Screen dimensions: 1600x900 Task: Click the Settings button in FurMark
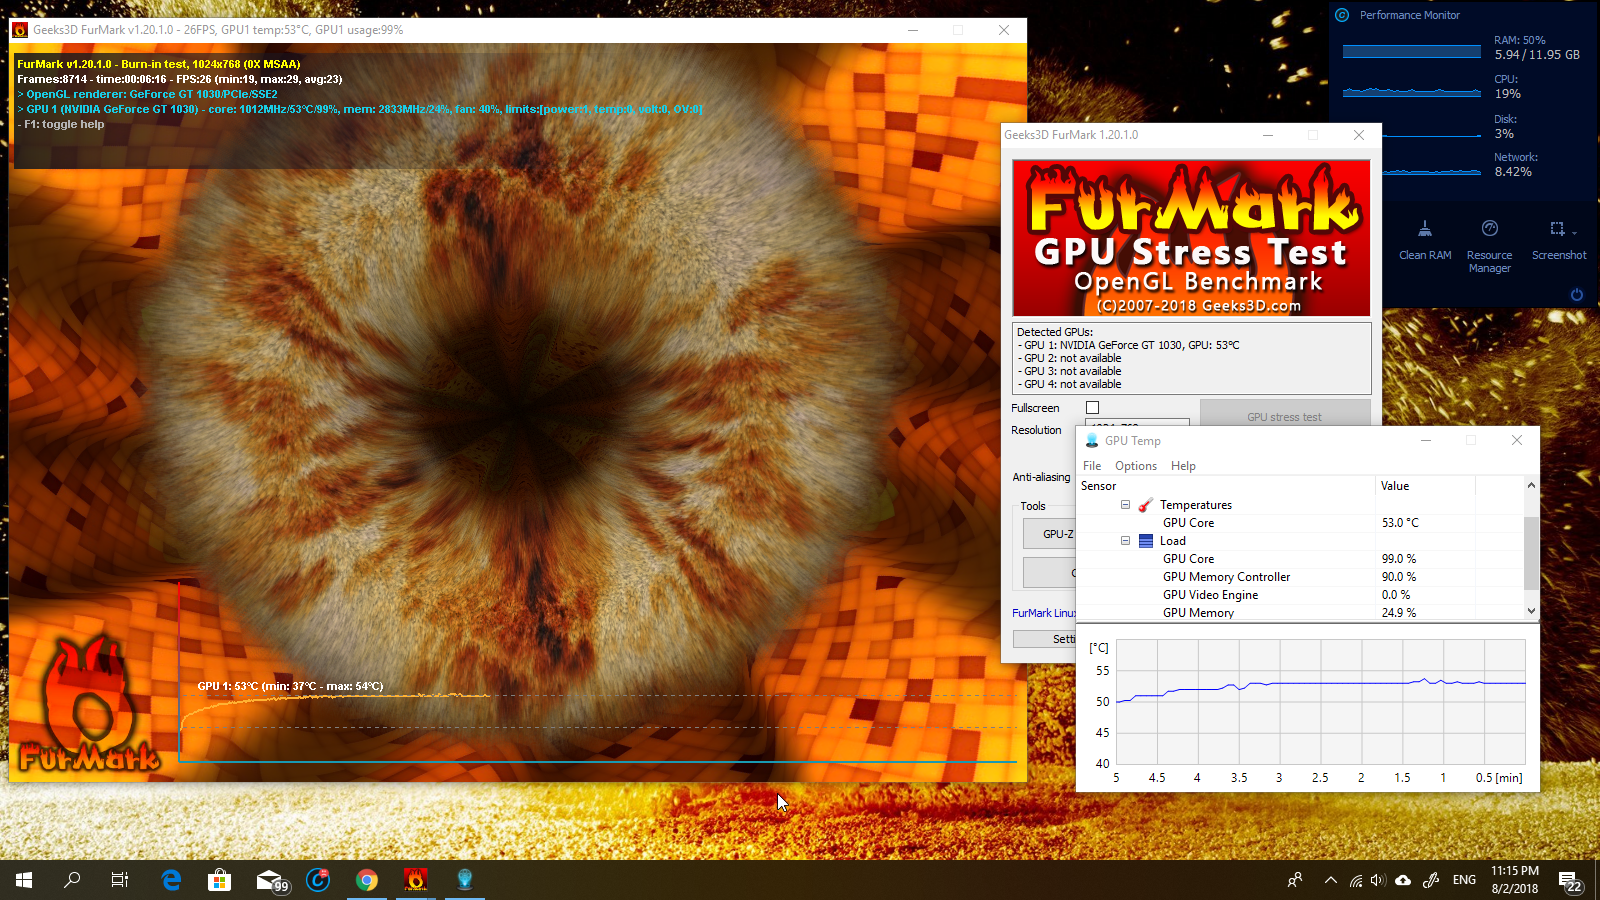pyautogui.click(x=1045, y=639)
